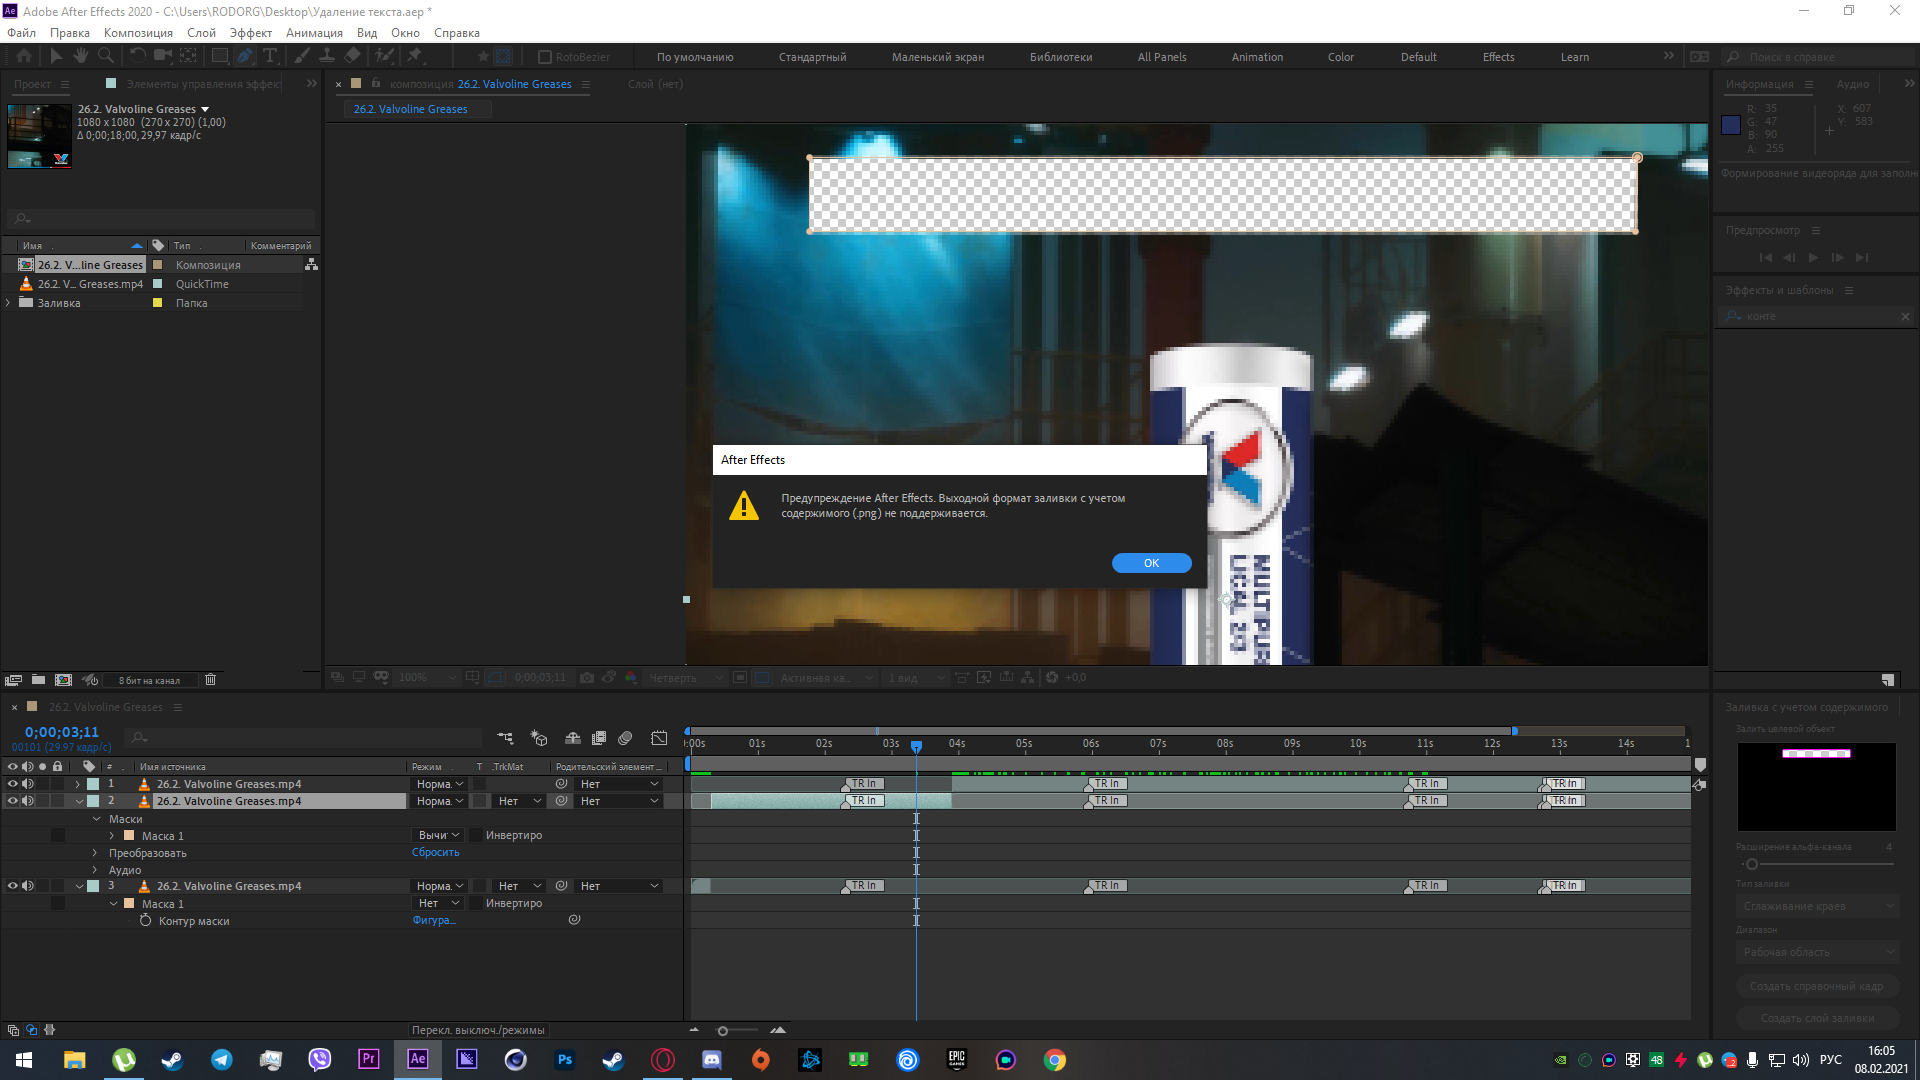Toggle Draft 3D icon in timeline
This screenshot has width=1920, height=1080.
click(539, 738)
